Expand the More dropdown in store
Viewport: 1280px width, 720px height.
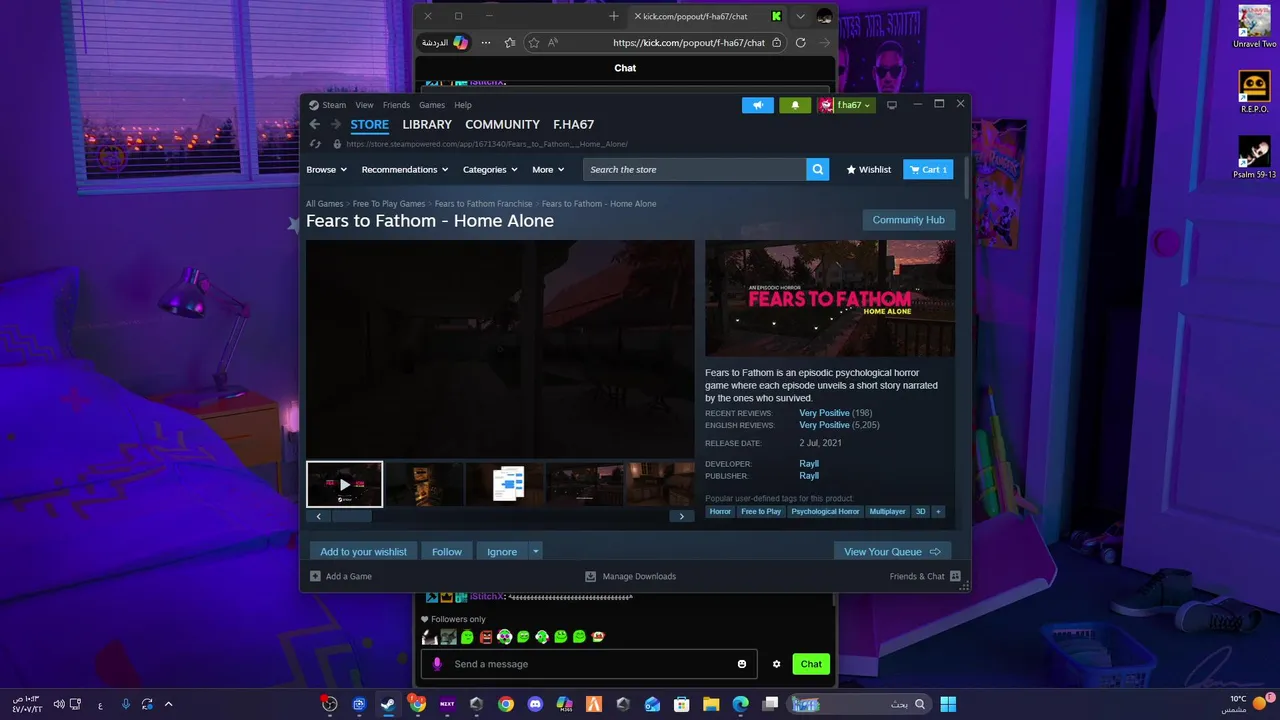548,170
